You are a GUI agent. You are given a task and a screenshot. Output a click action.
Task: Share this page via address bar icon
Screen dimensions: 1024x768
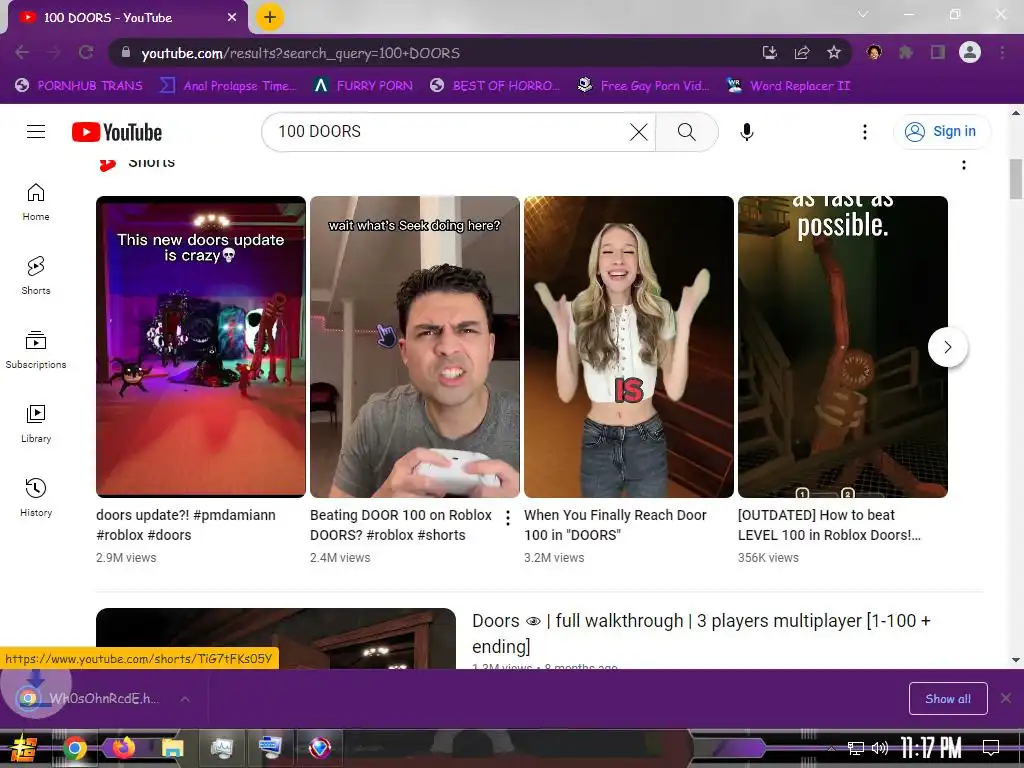click(x=802, y=52)
